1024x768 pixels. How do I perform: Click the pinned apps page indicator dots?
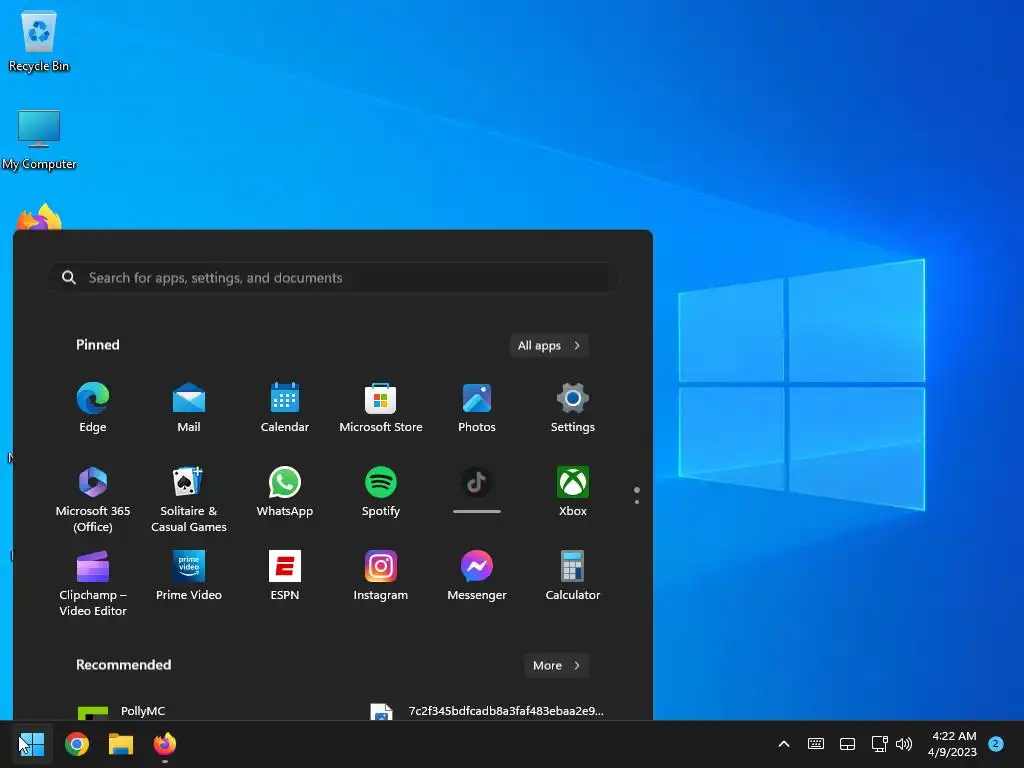[x=637, y=495]
